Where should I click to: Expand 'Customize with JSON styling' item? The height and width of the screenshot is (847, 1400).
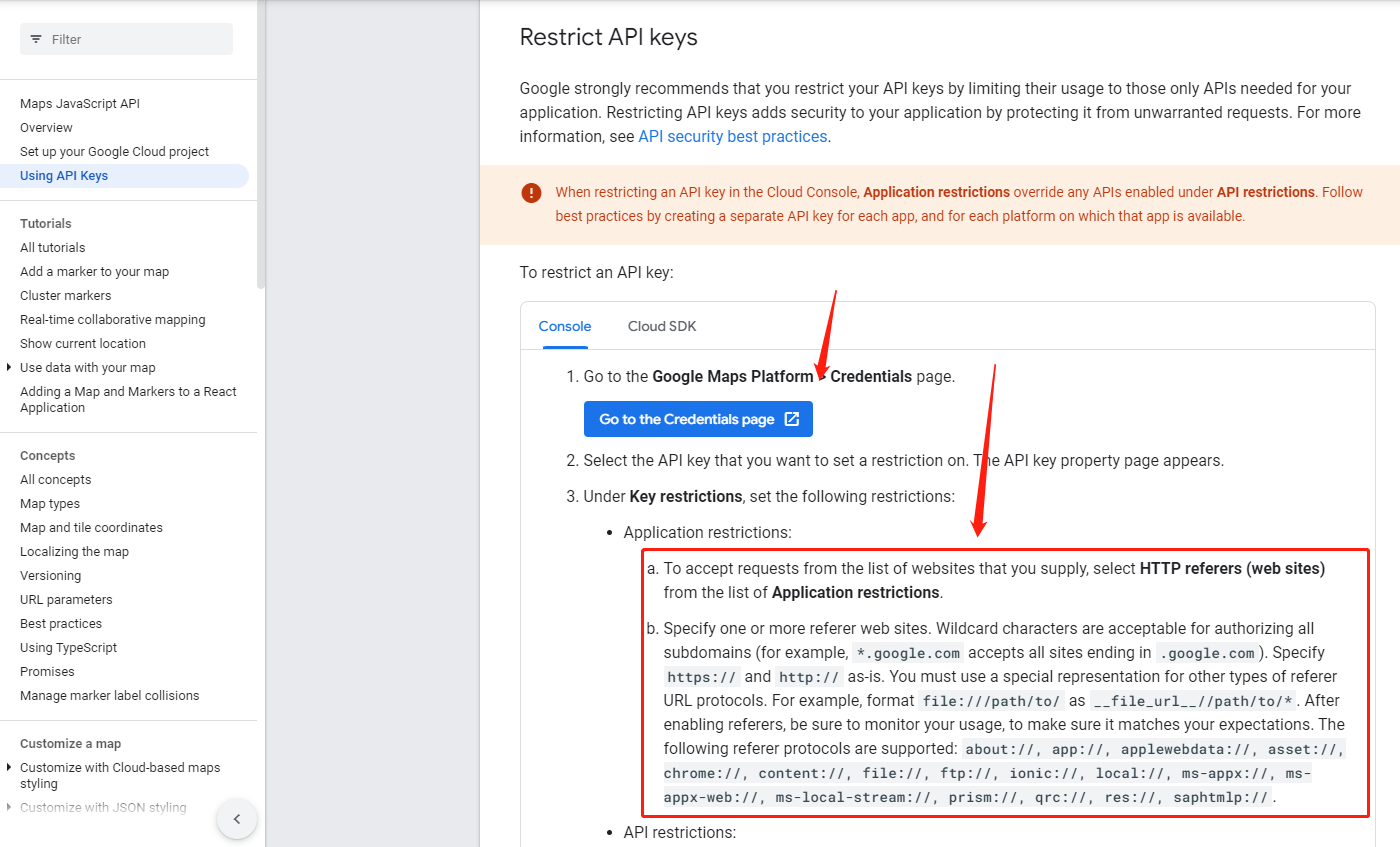pos(9,807)
